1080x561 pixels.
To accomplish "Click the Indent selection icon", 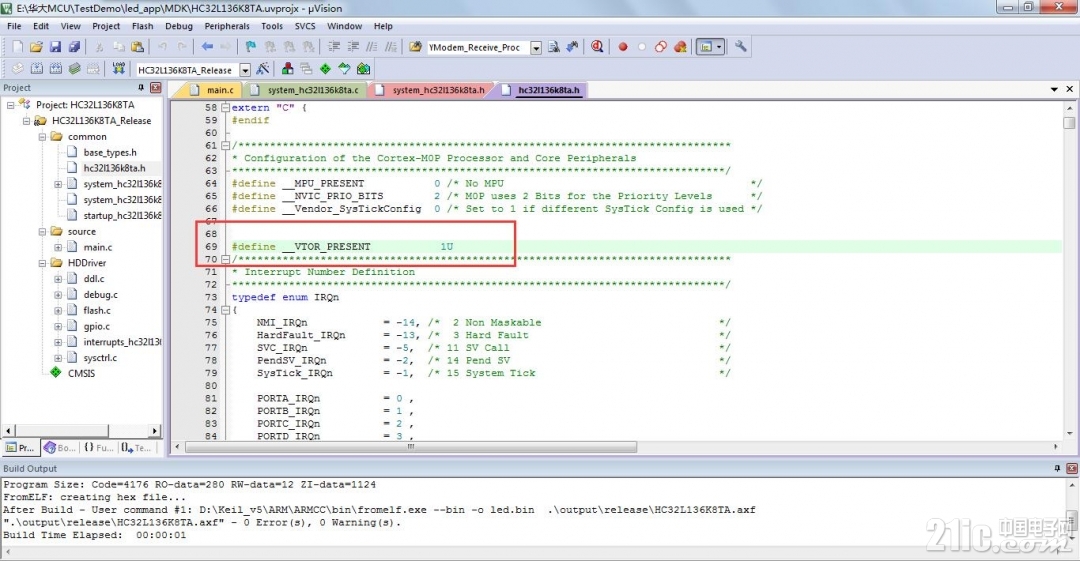I will (x=334, y=47).
